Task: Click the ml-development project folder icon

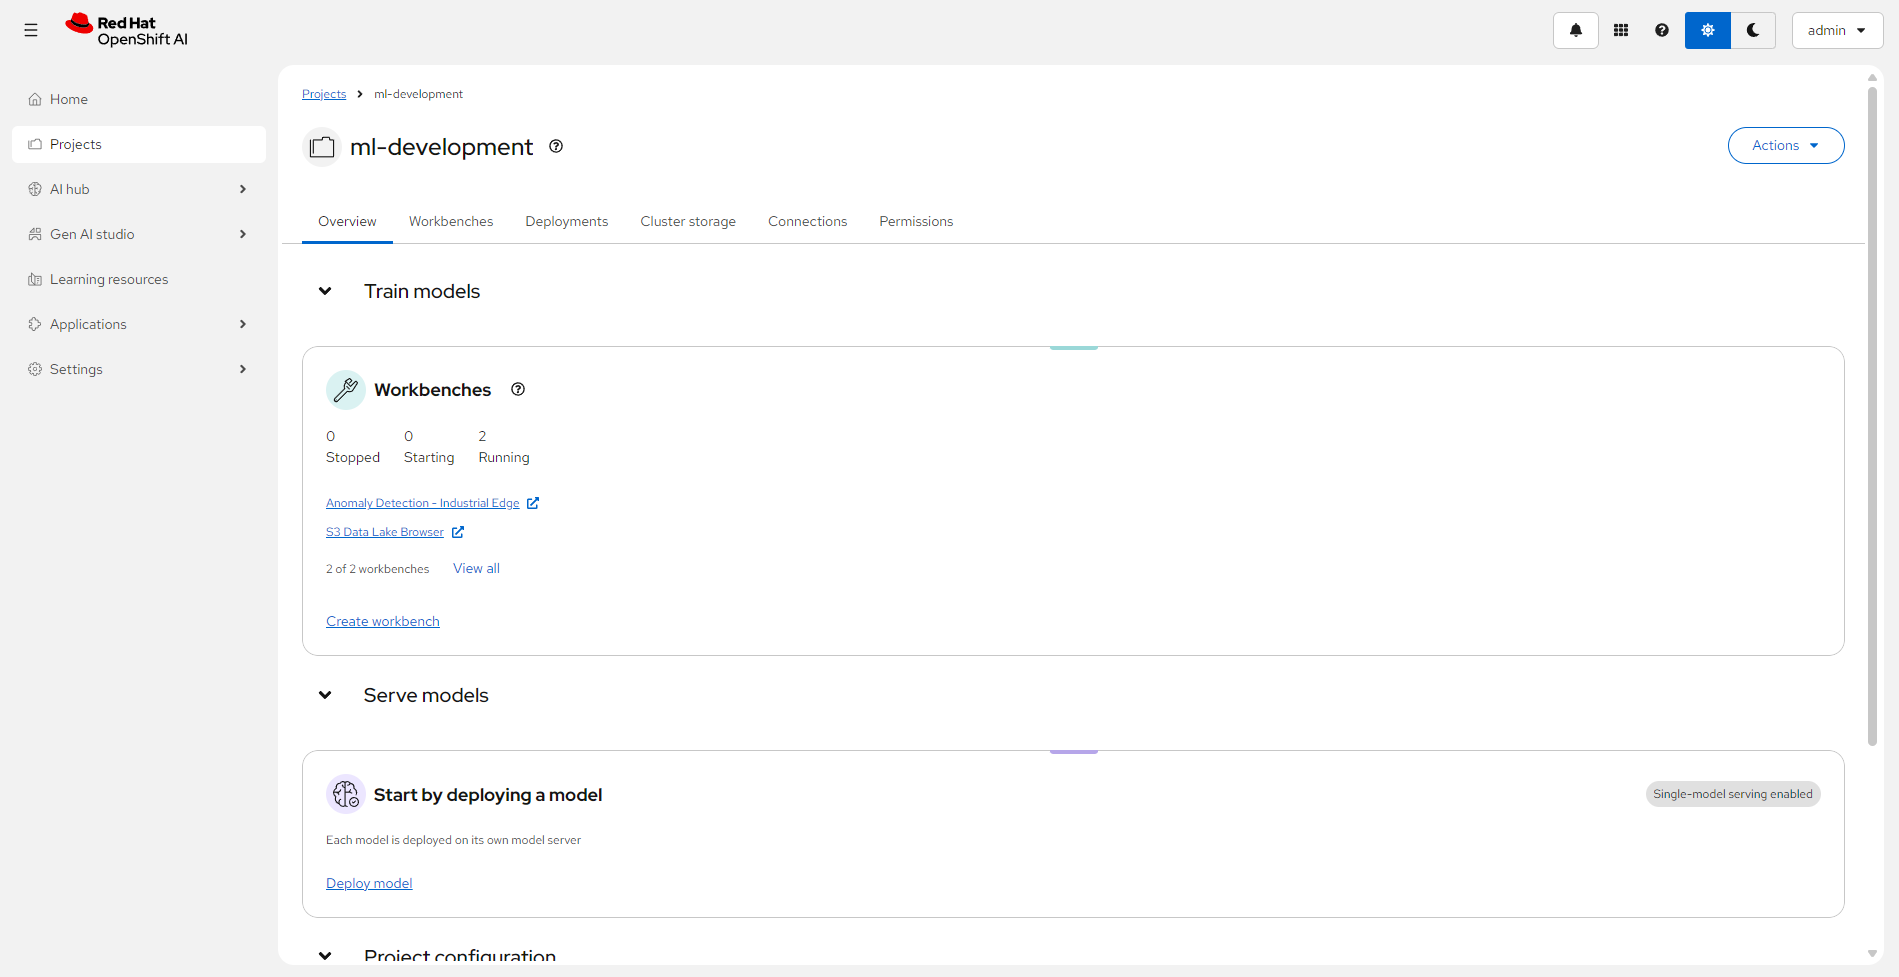Action: tap(322, 147)
